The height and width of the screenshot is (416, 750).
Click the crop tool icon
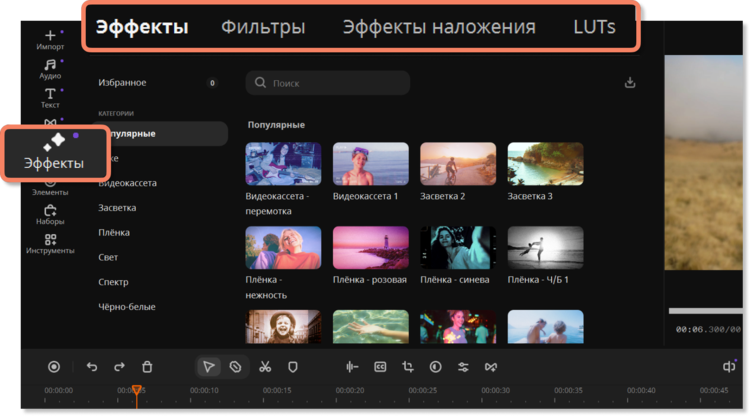(408, 367)
